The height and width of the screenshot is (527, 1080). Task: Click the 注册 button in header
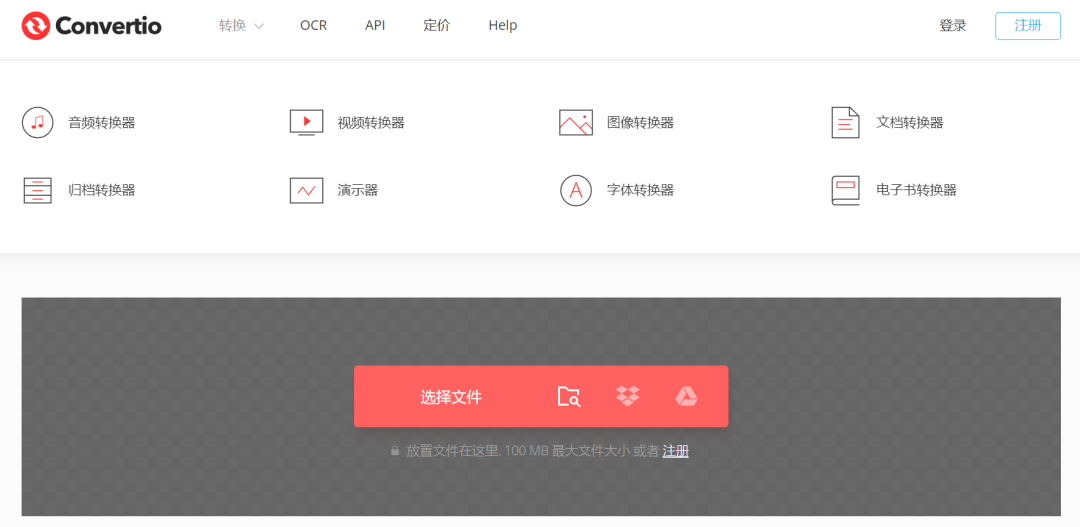click(x=1027, y=26)
